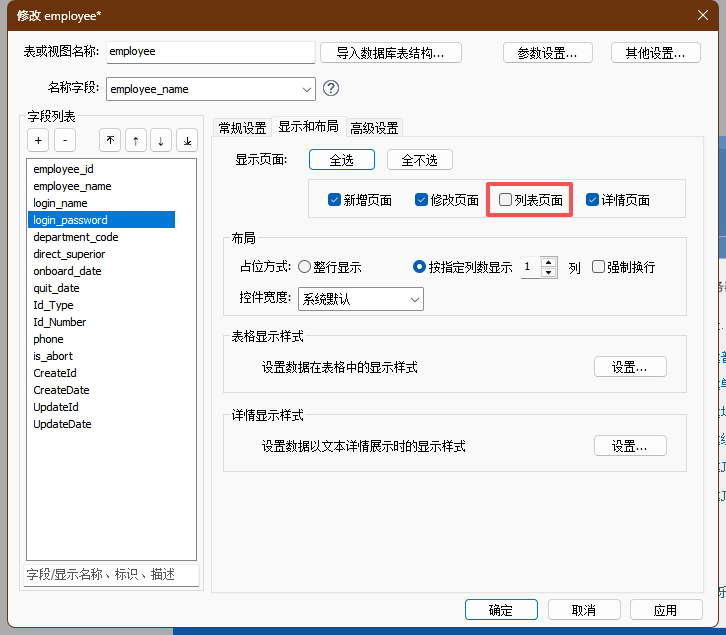Close the 修改 employee dialog
This screenshot has height=635, width=726.
click(x=703, y=13)
